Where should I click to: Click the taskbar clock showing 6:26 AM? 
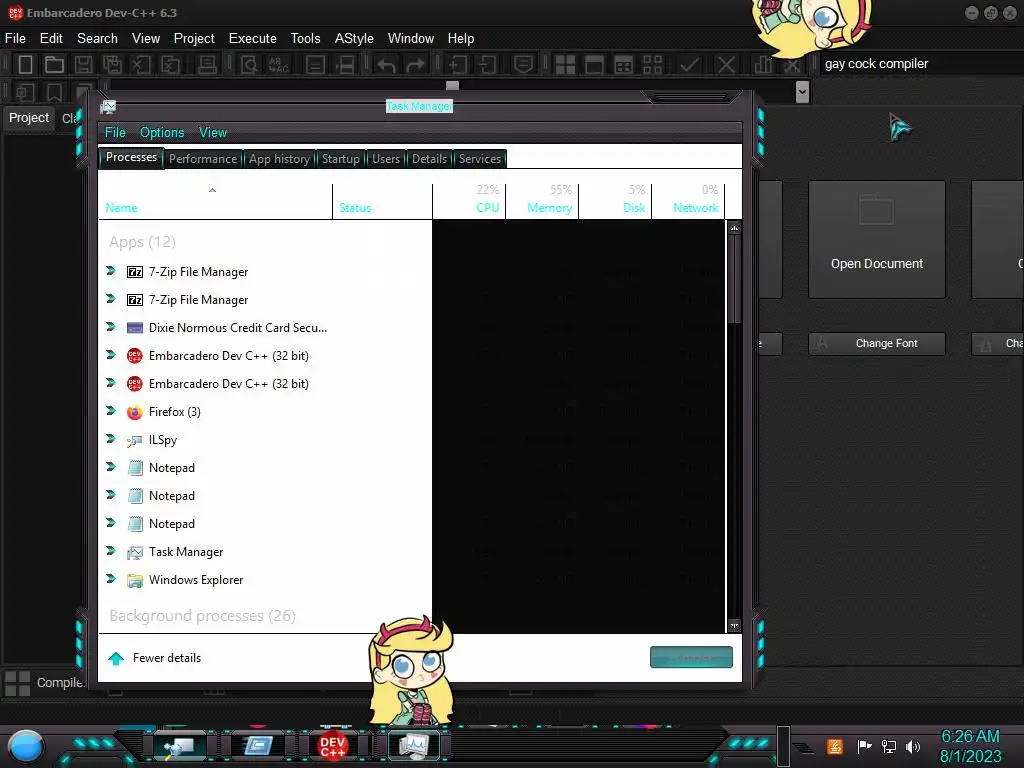coord(970,736)
